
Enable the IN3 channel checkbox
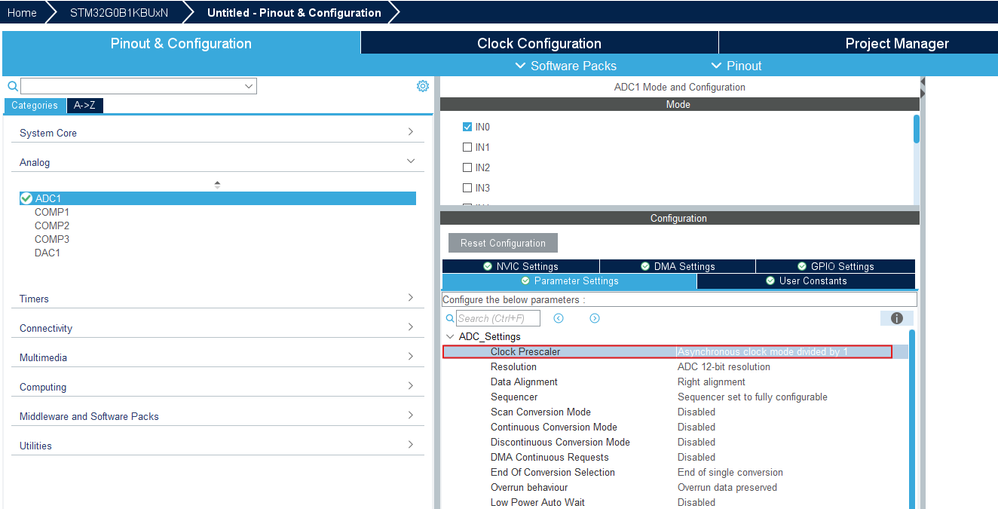pos(467,188)
